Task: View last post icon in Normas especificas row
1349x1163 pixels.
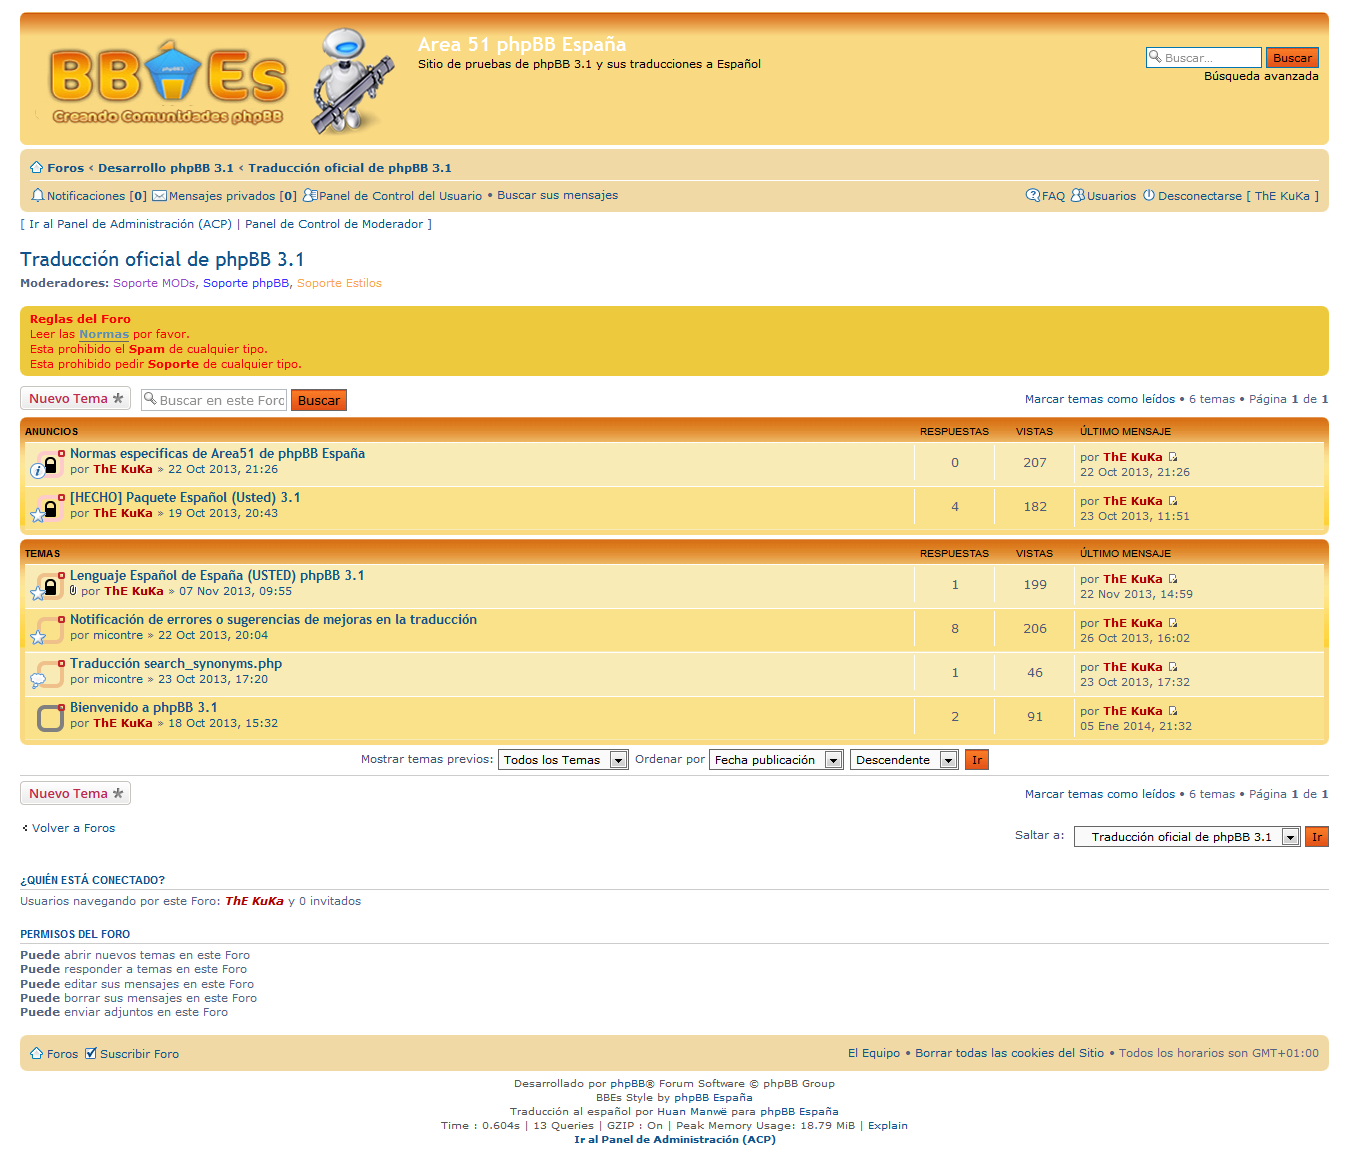Action: point(1173,457)
